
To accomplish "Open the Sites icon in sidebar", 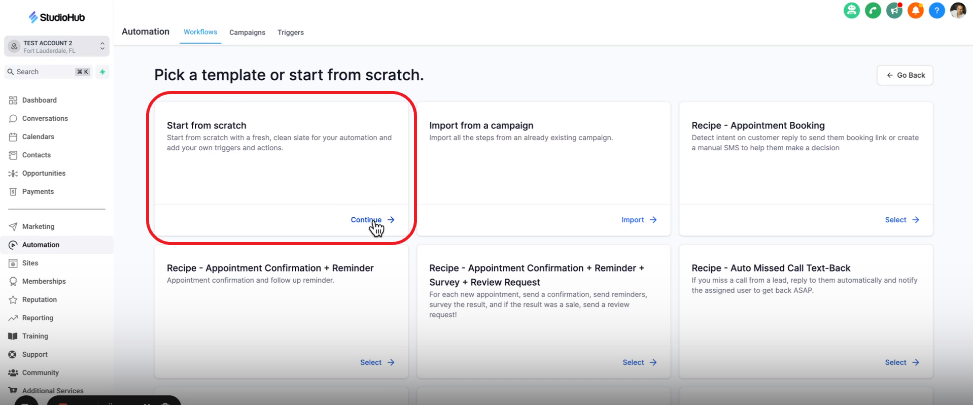I will [13, 263].
